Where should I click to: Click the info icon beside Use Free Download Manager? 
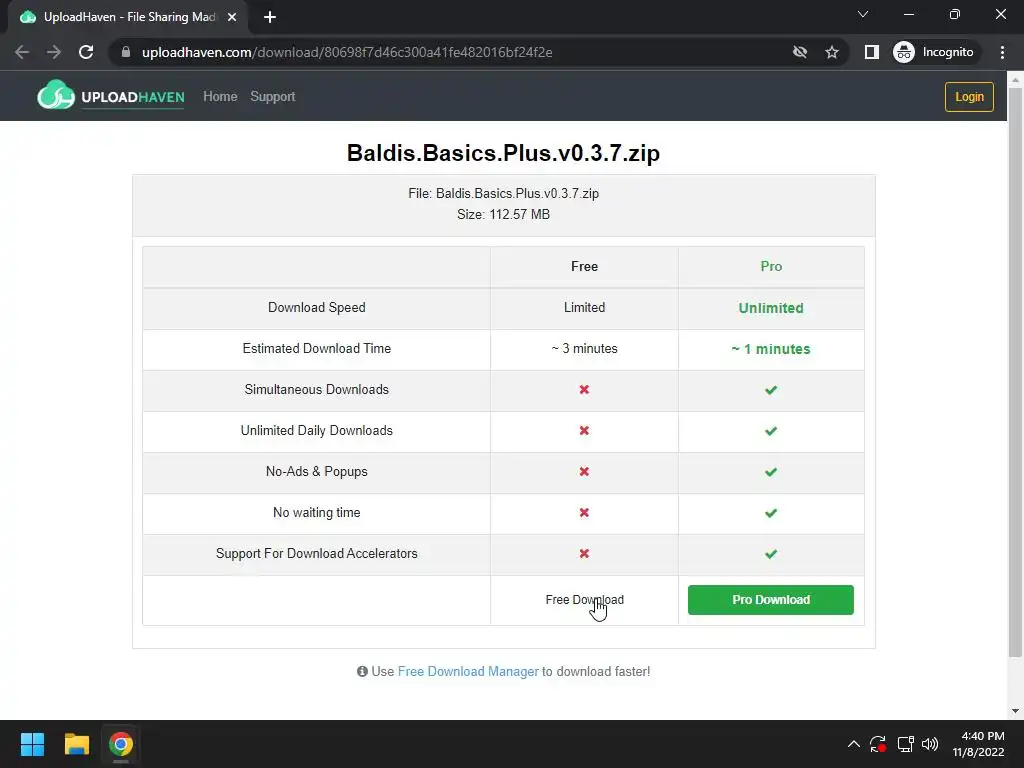[362, 671]
